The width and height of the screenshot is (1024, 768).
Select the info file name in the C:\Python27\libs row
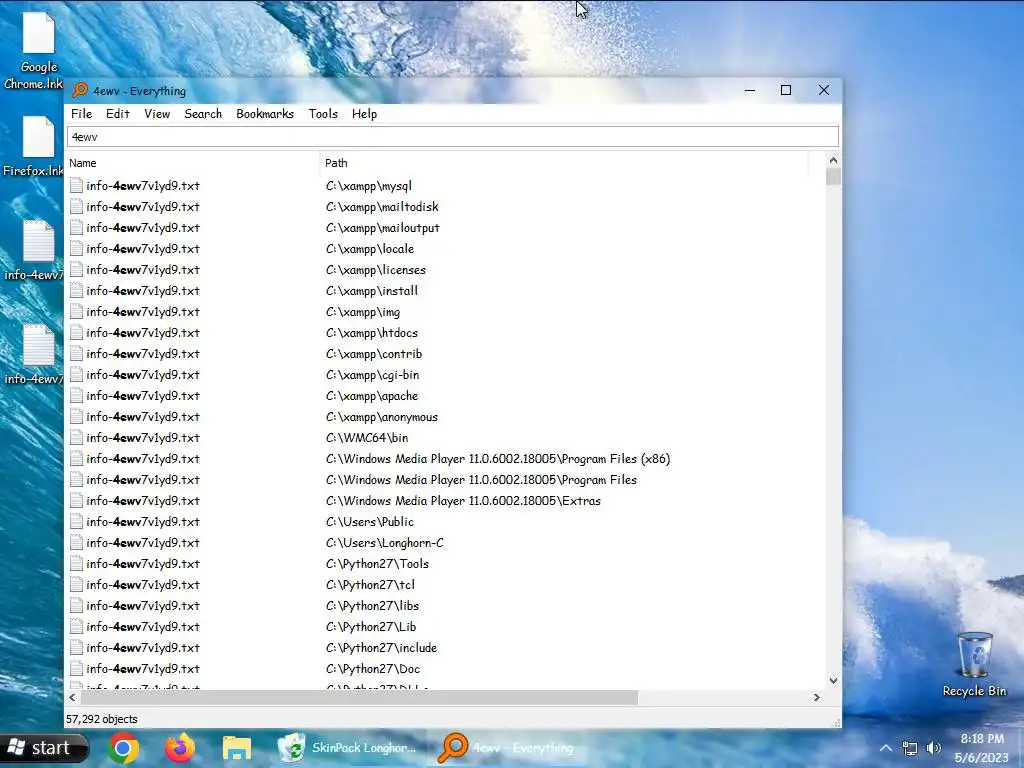point(143,605)
